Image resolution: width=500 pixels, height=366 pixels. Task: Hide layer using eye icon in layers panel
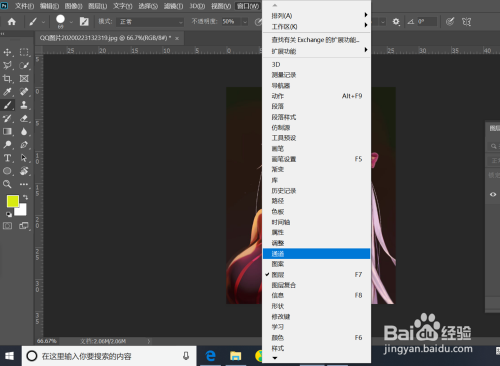(x=493, y=194)
